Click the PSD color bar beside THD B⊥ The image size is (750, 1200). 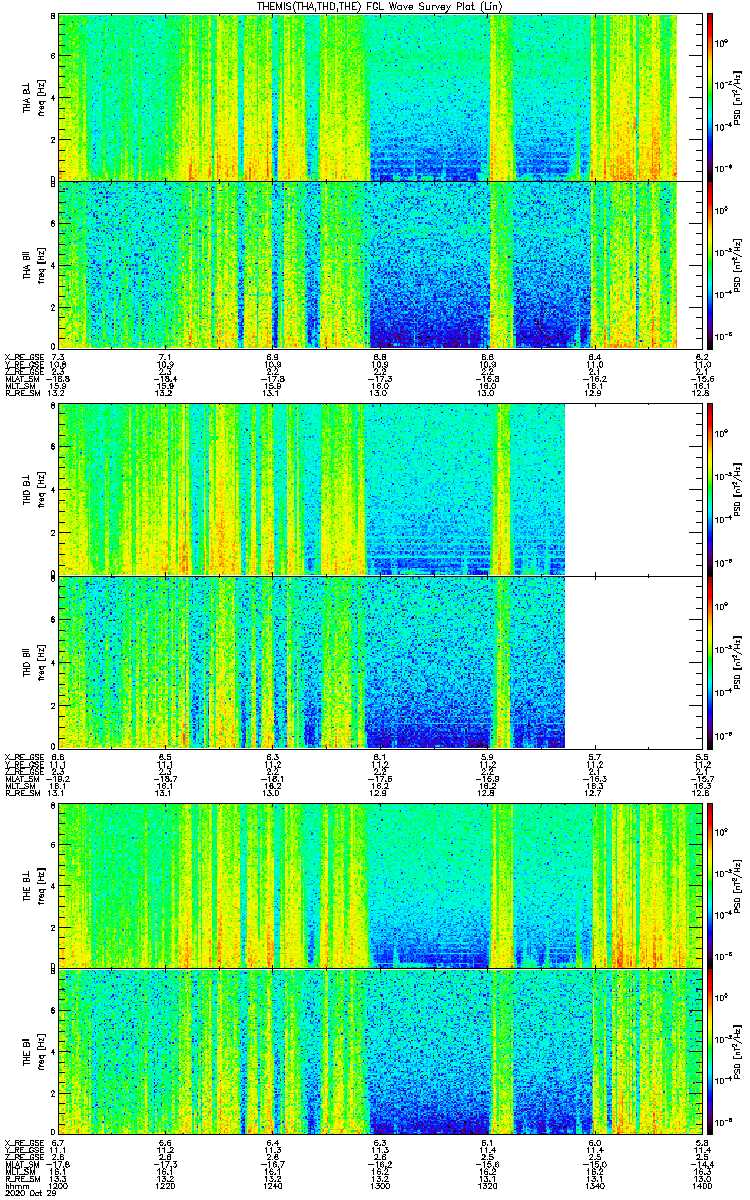711,489
